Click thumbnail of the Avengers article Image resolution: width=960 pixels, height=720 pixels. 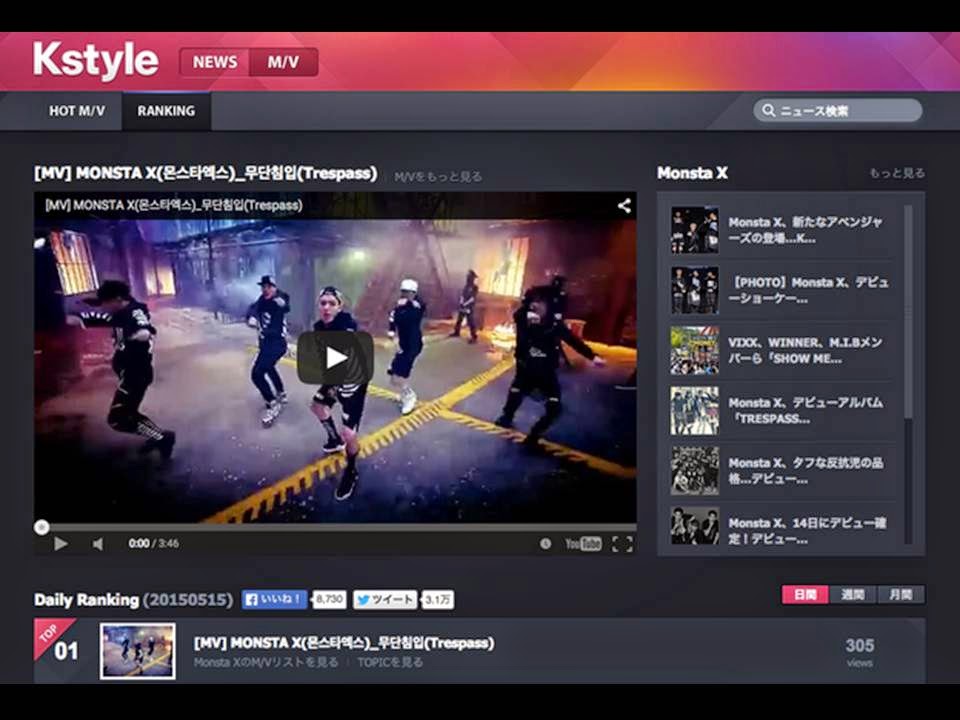tap(694, 230)
